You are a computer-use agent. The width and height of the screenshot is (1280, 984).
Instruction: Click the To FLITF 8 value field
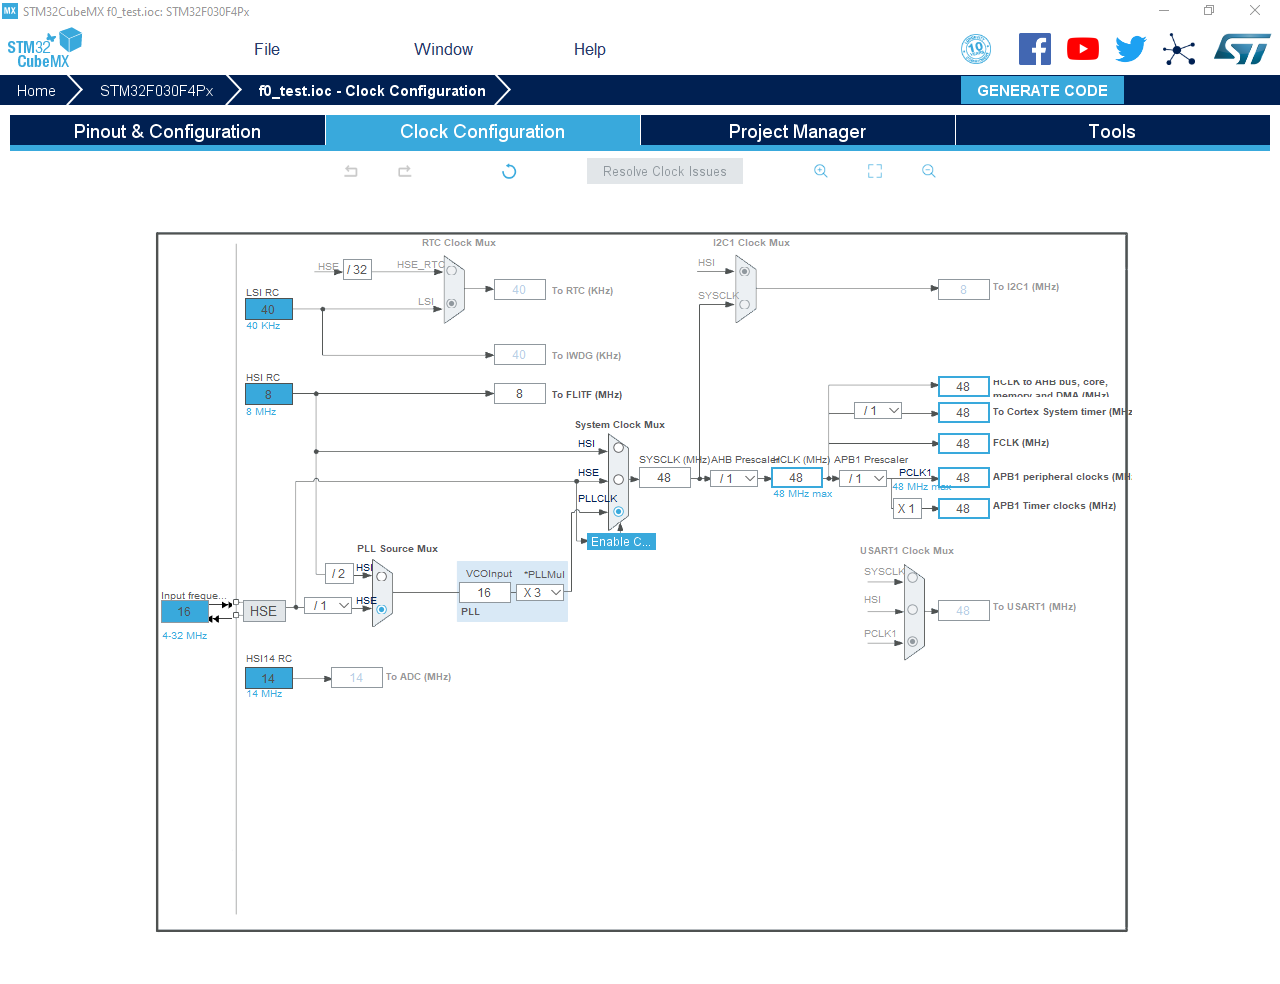[x=519, y=394]
